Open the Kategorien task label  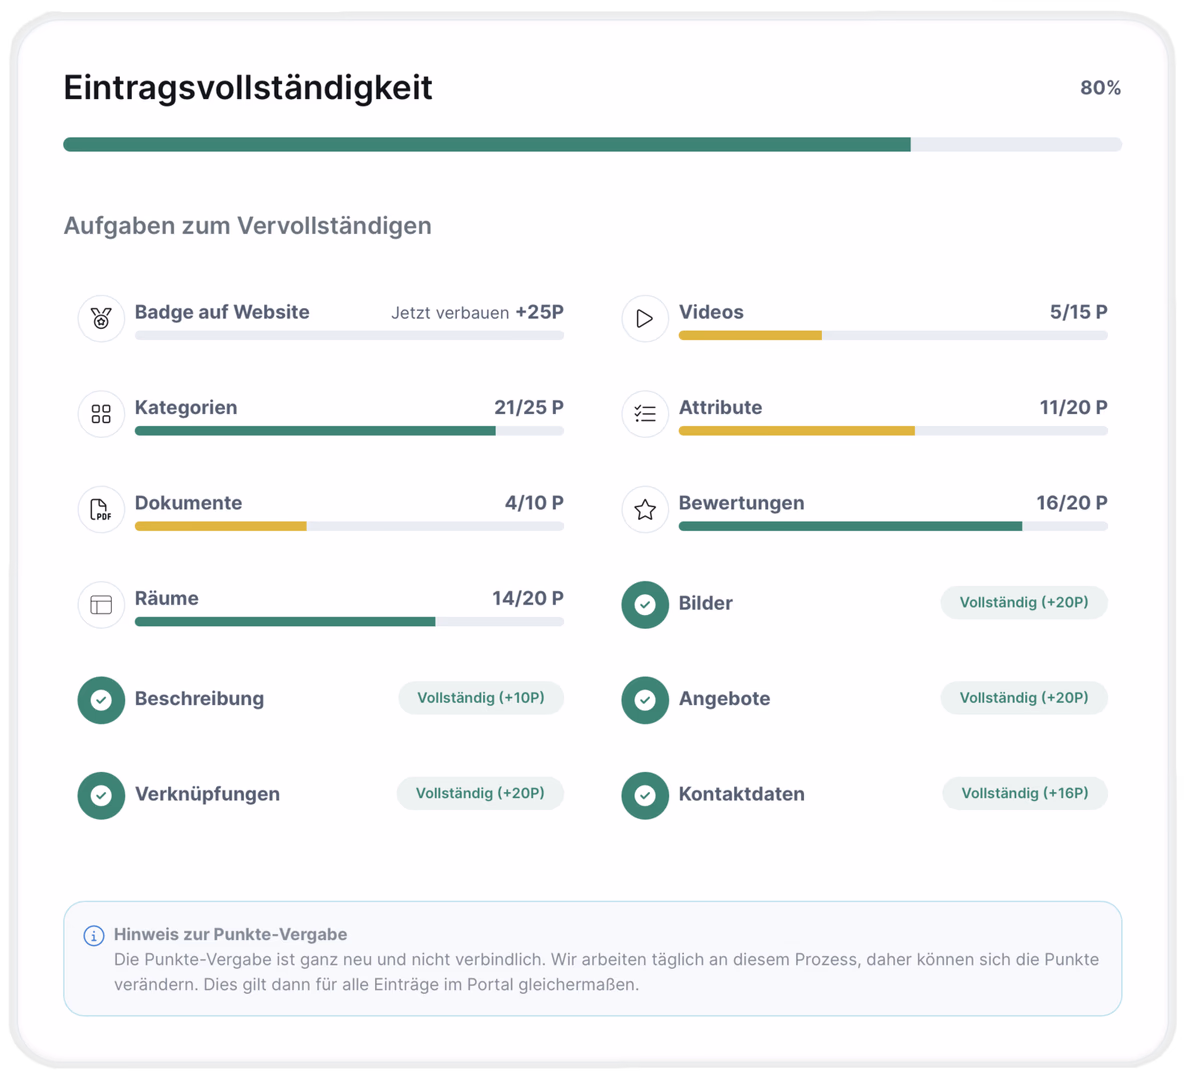coord(186,408)
